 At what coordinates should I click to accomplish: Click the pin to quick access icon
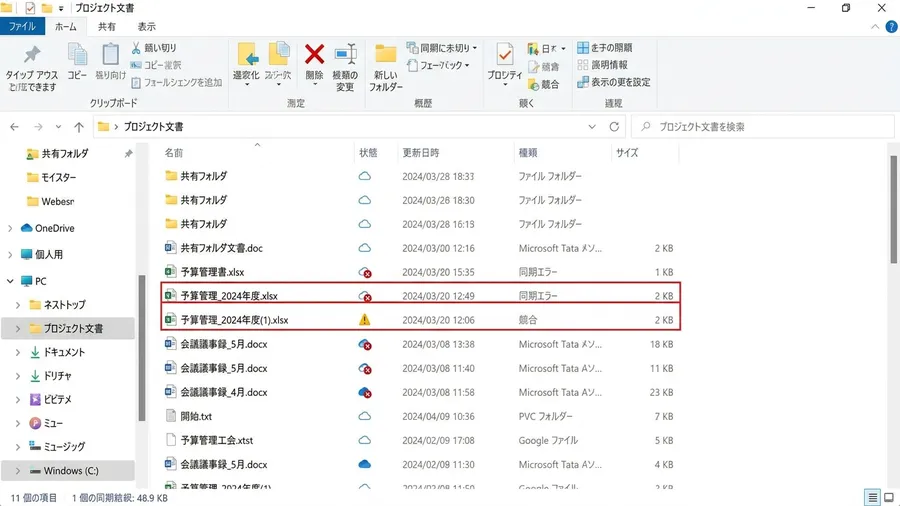pyautogui.click(x=32, y=55)
